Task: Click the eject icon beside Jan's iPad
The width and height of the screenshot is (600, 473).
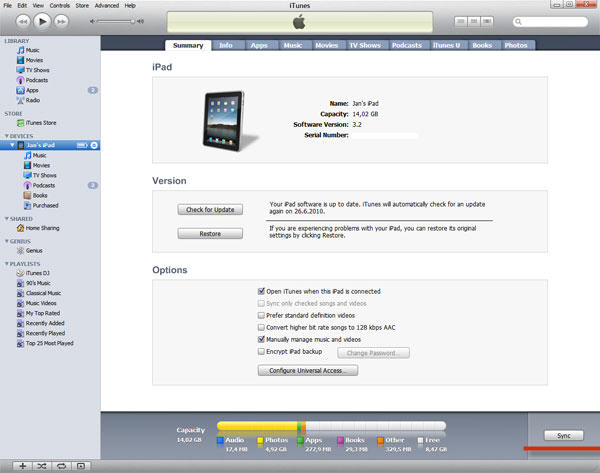Action: (93, 145)
